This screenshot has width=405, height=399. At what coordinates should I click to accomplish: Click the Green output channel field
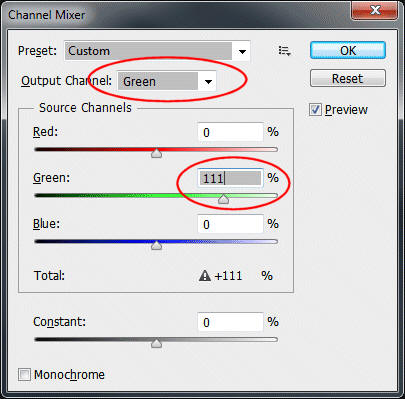pyautogui.click(x=167, y=81)
